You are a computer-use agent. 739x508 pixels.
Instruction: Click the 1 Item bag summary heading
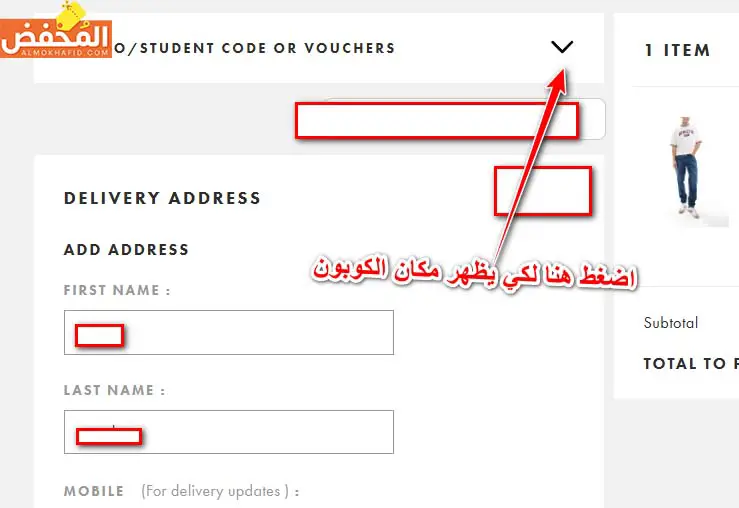pyautogui.click(x=677, y=50)
